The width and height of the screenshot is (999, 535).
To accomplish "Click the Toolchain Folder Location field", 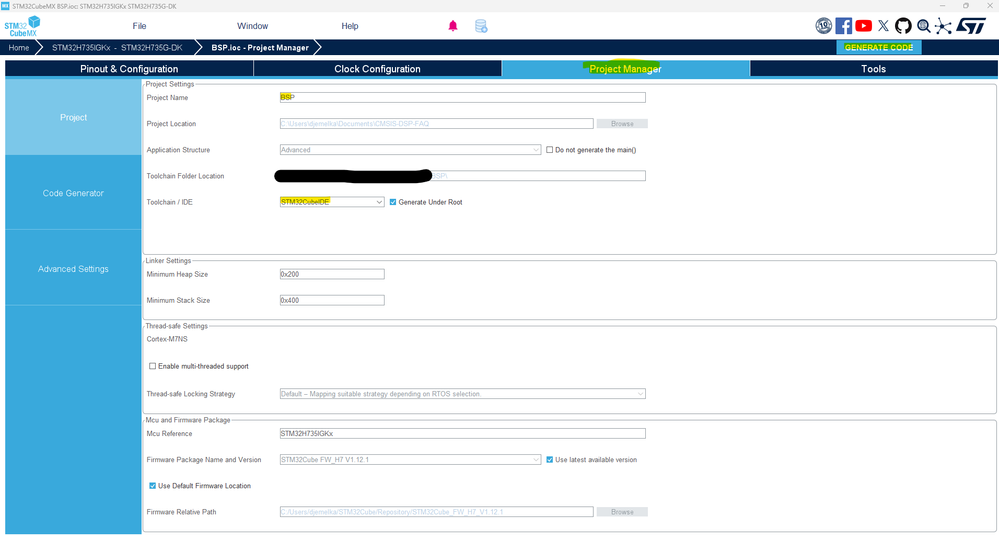I will (463, 176).
